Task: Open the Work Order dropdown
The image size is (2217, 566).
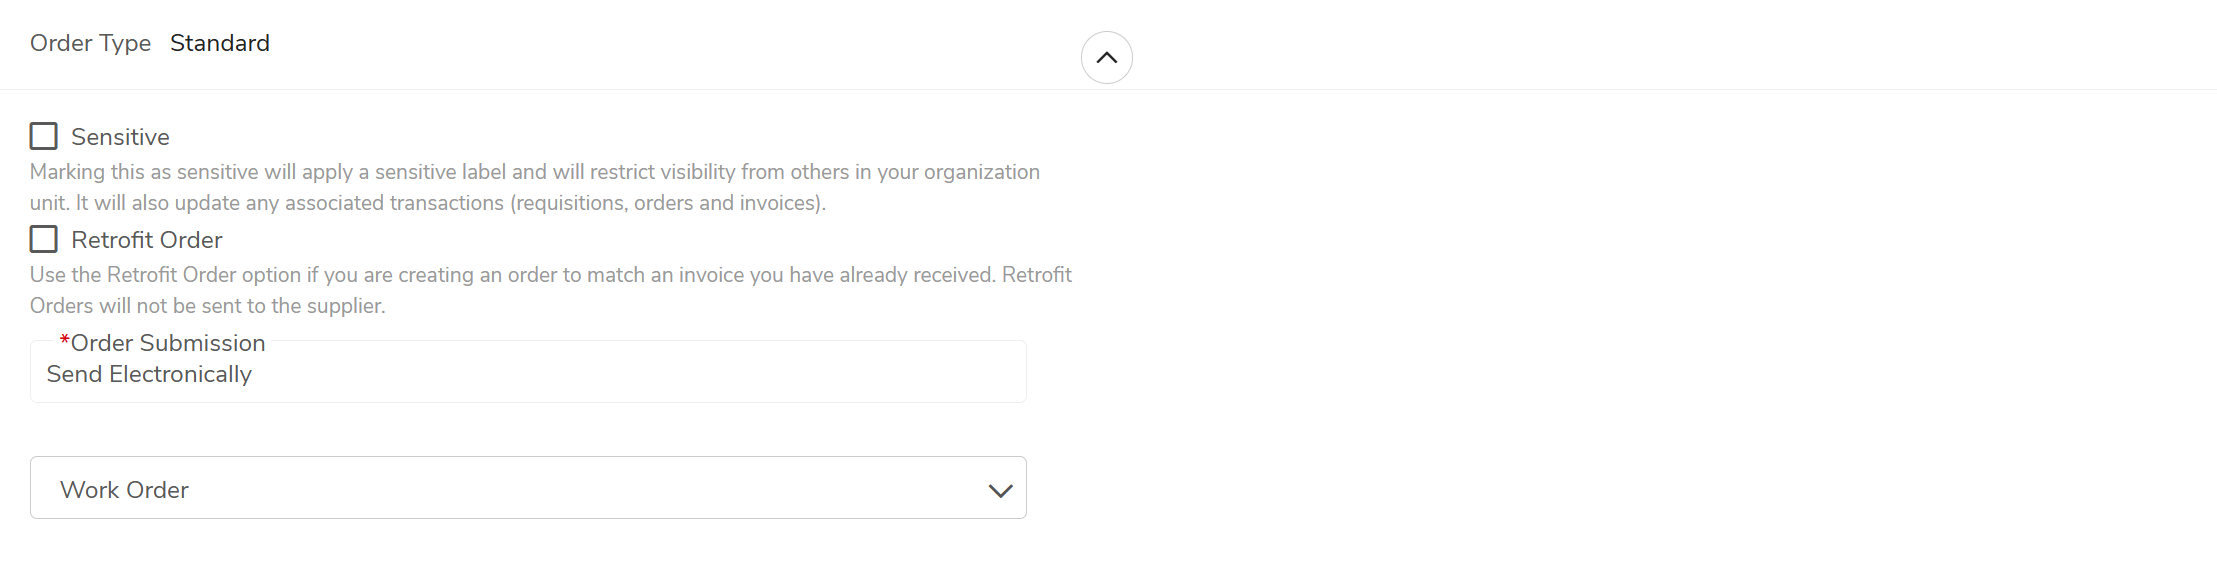Action: (x=528, y=488)
